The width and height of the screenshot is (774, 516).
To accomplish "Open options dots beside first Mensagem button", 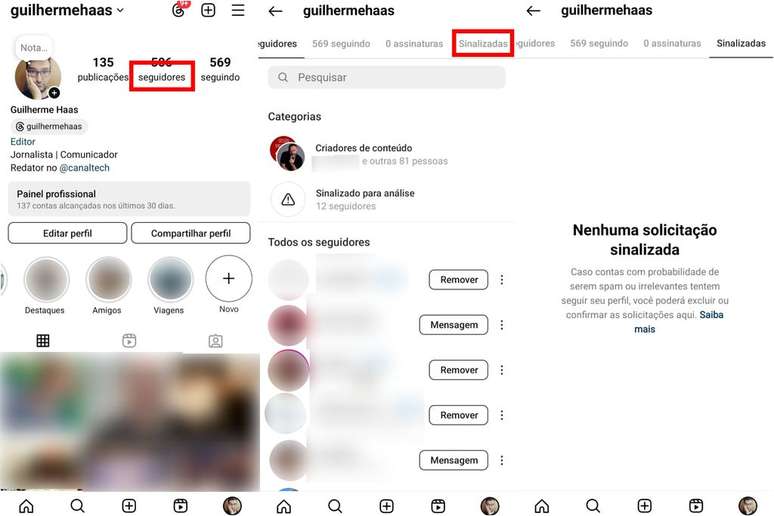I will click(502, 325).
